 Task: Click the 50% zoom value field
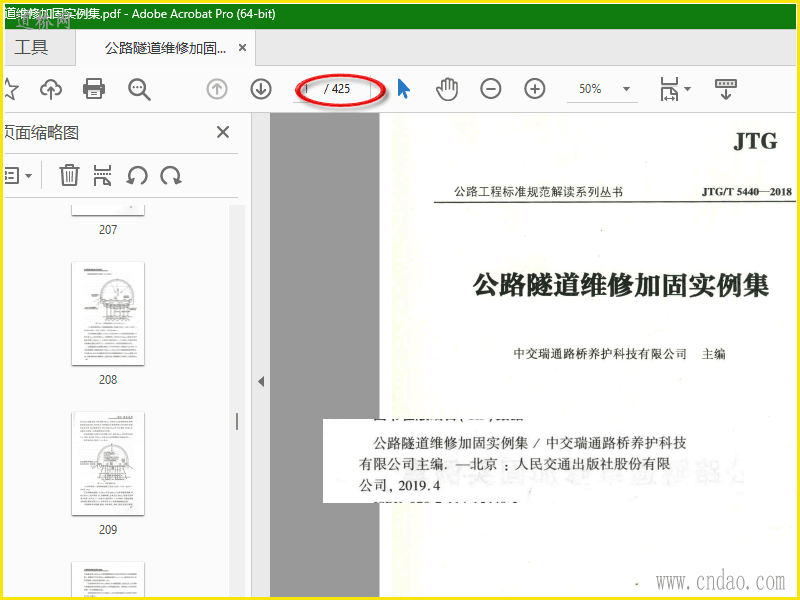pos(590,89)
